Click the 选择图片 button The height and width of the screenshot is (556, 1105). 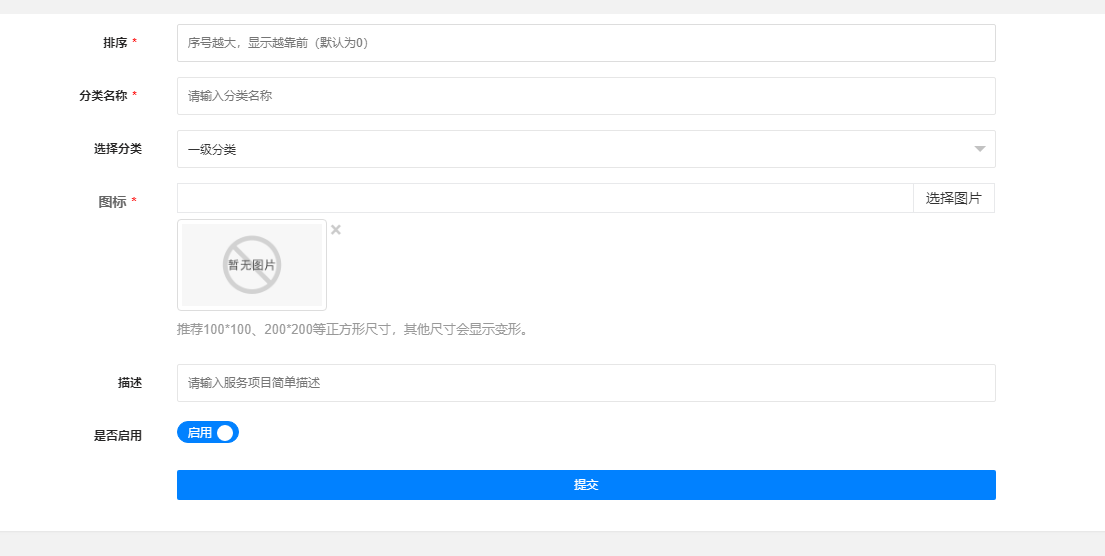953,198
